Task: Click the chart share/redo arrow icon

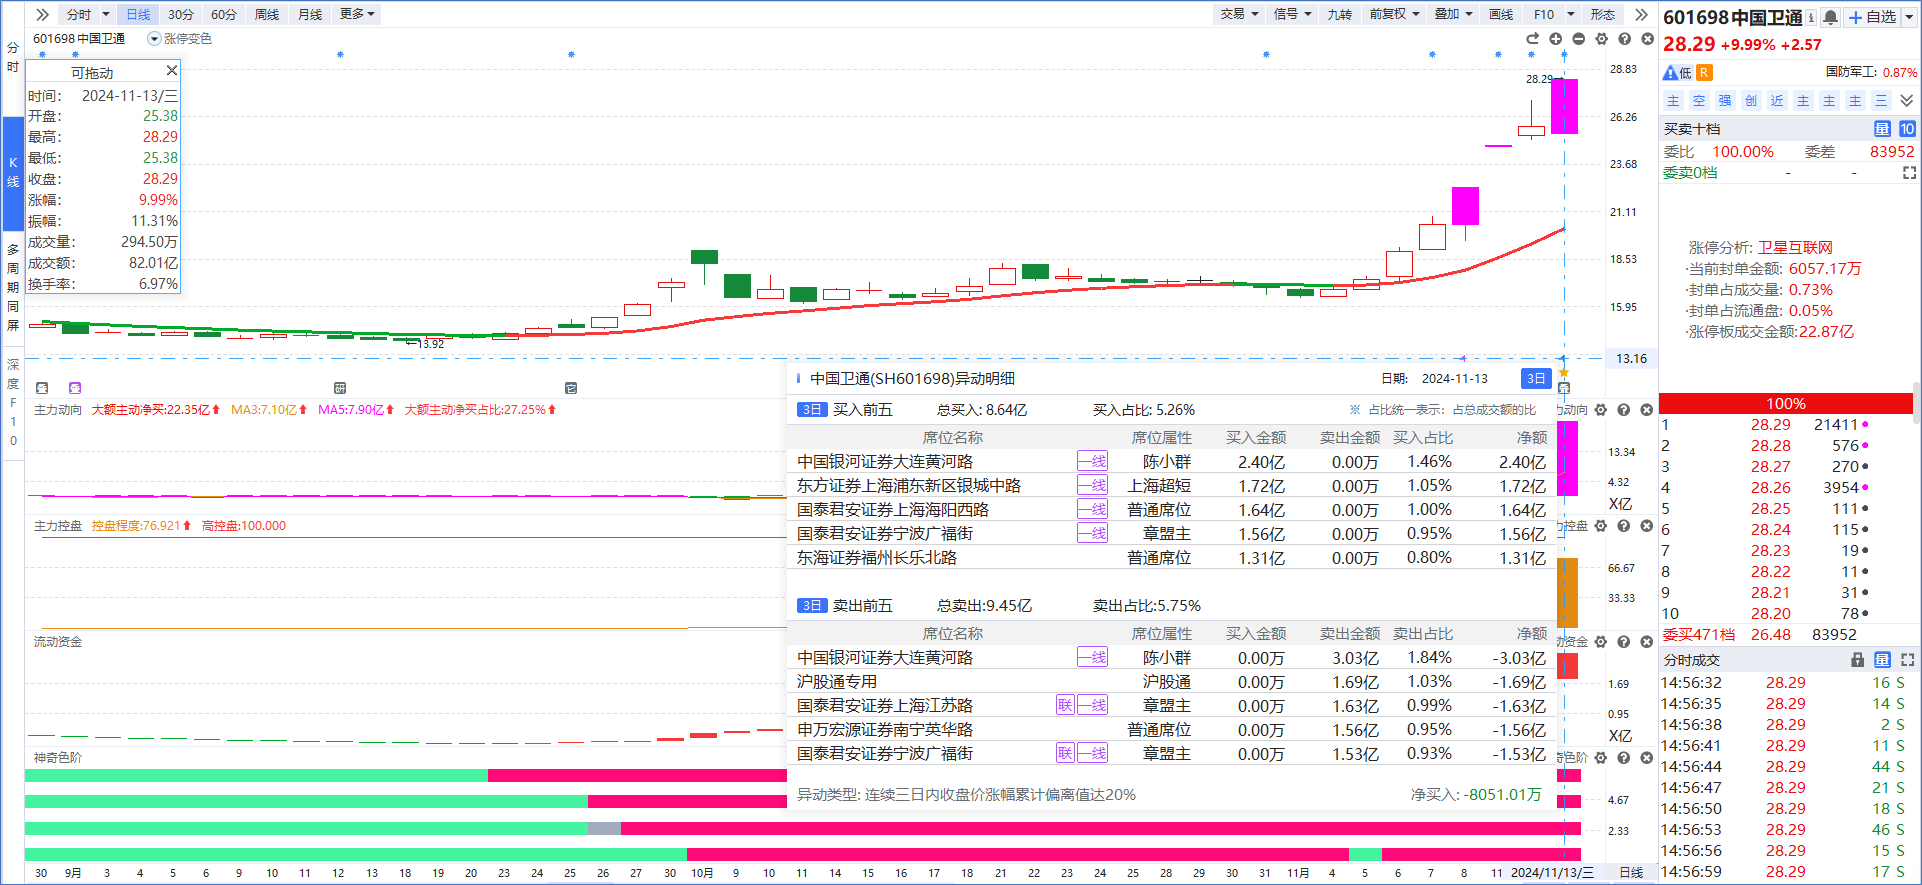Action: [x=1532, y=39]
